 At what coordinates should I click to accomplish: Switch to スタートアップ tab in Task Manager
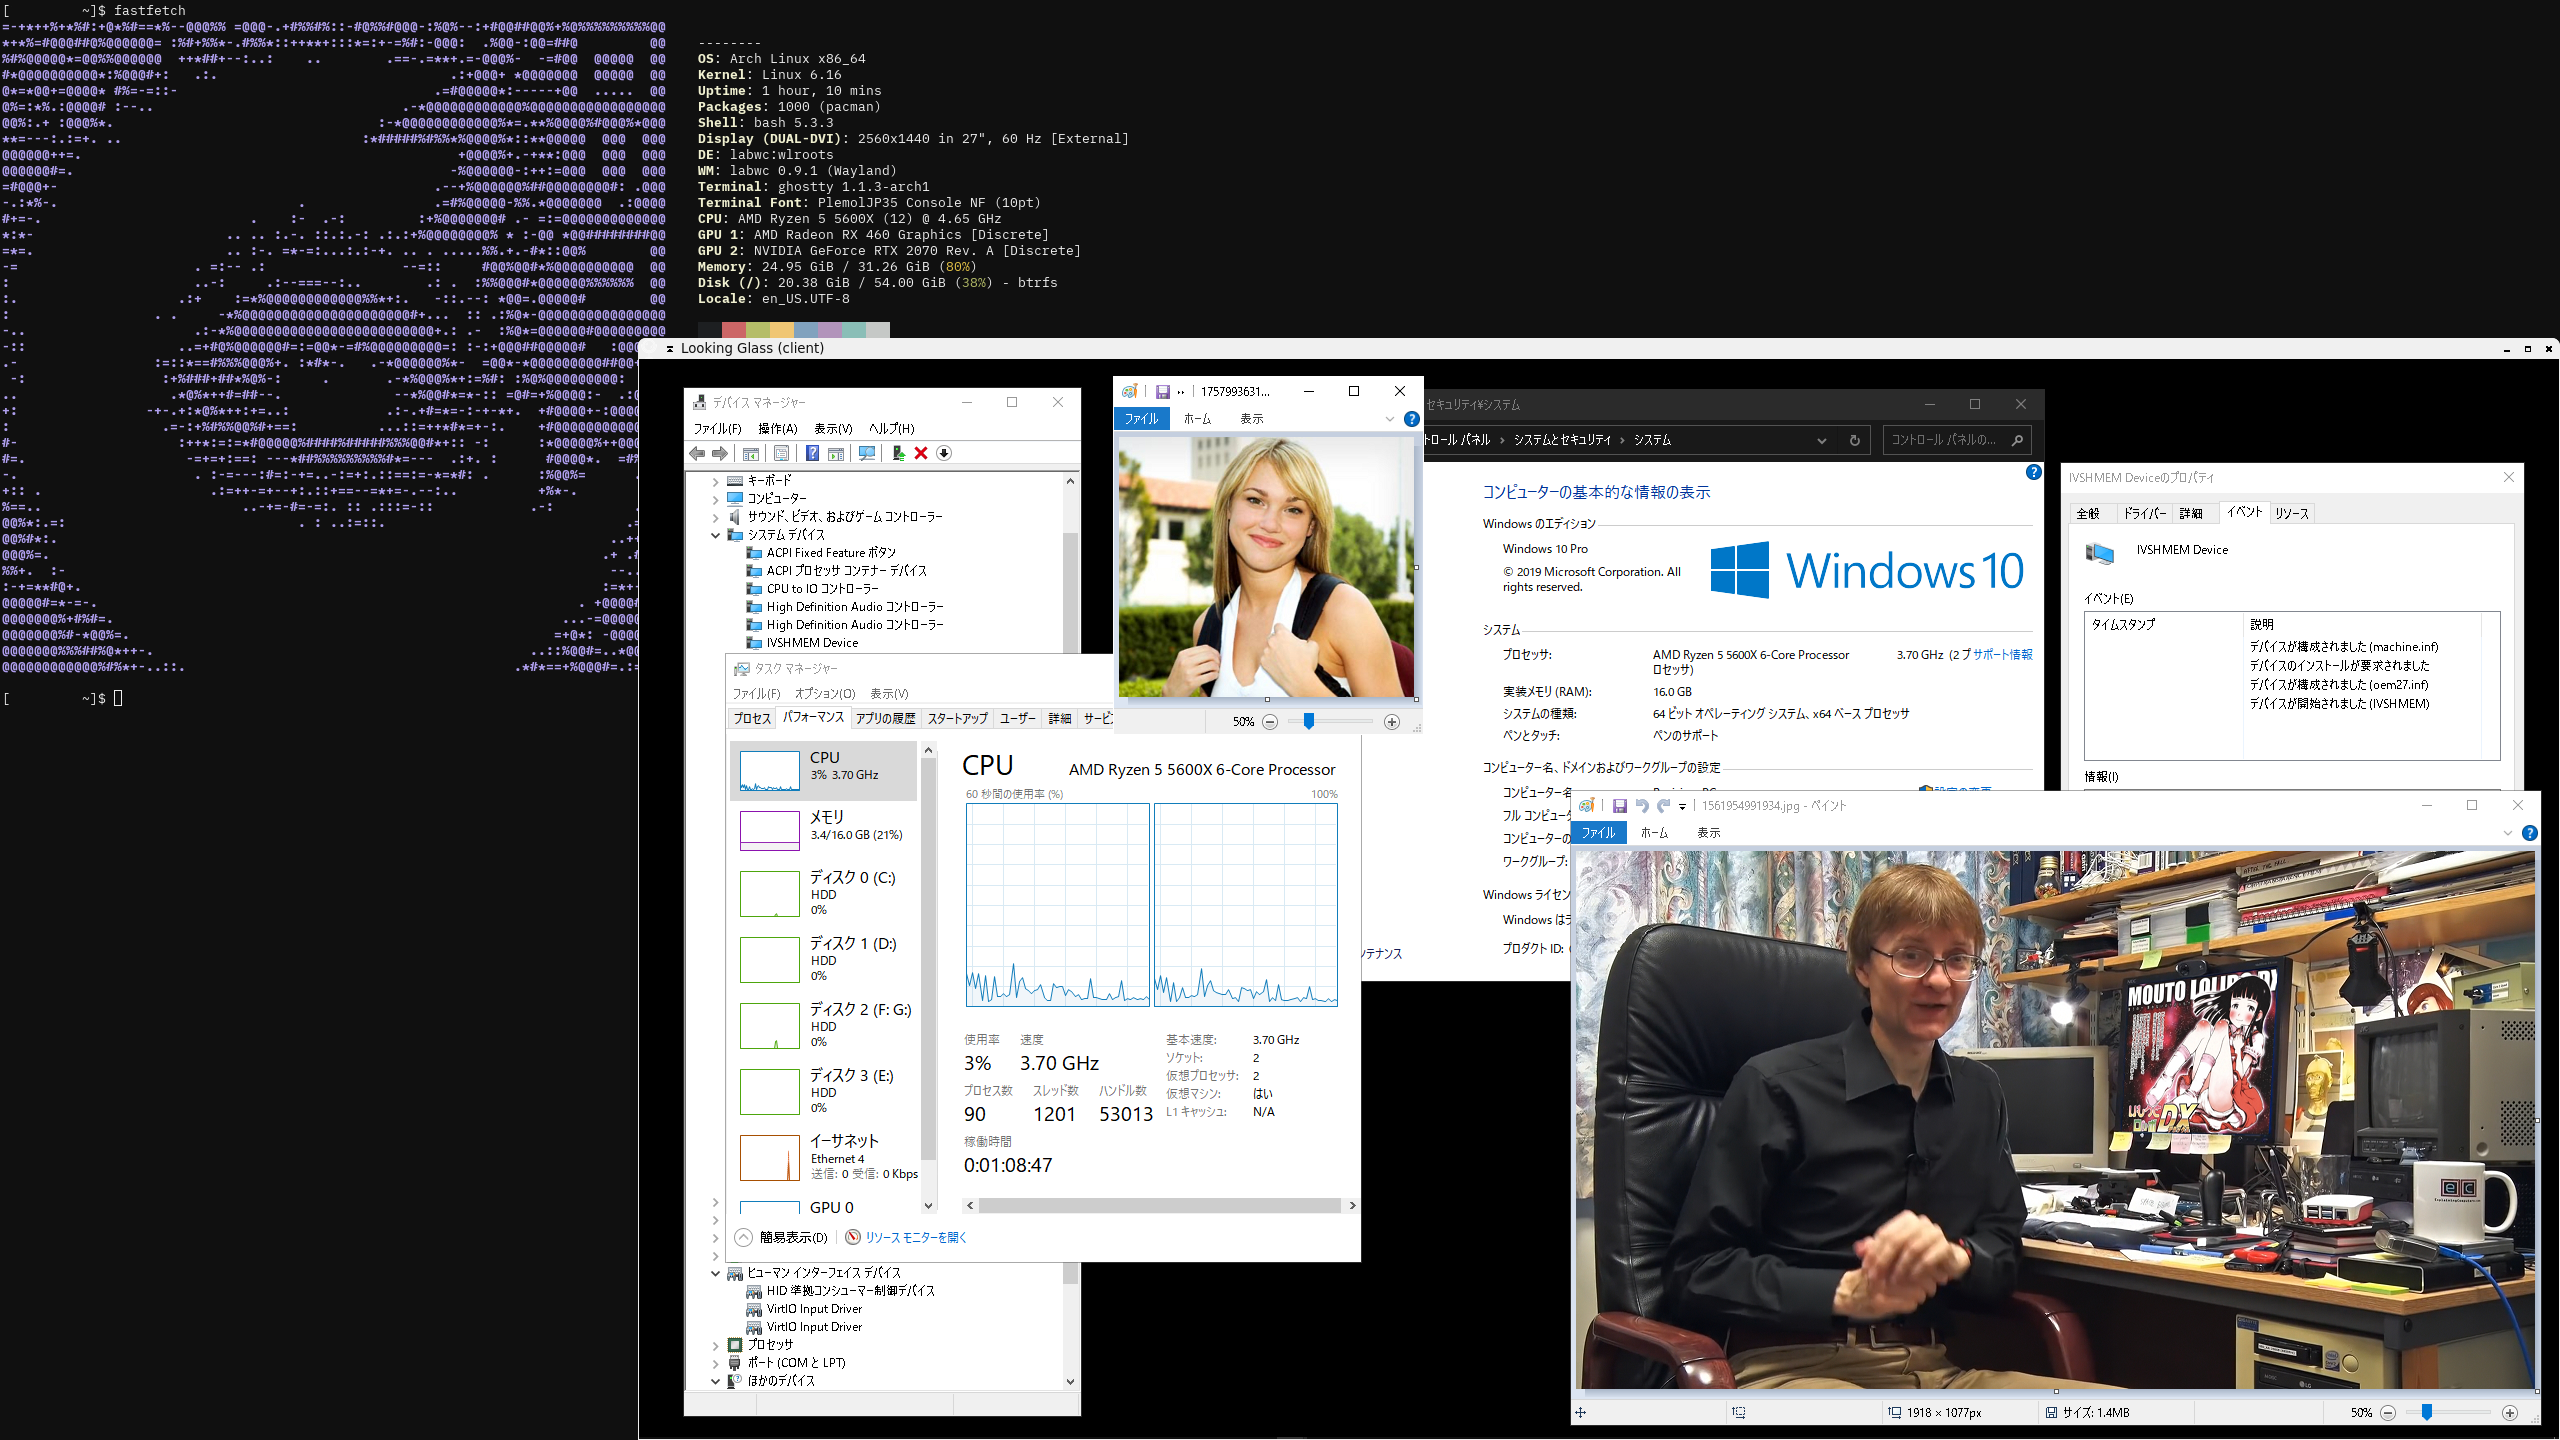[958, 719]
